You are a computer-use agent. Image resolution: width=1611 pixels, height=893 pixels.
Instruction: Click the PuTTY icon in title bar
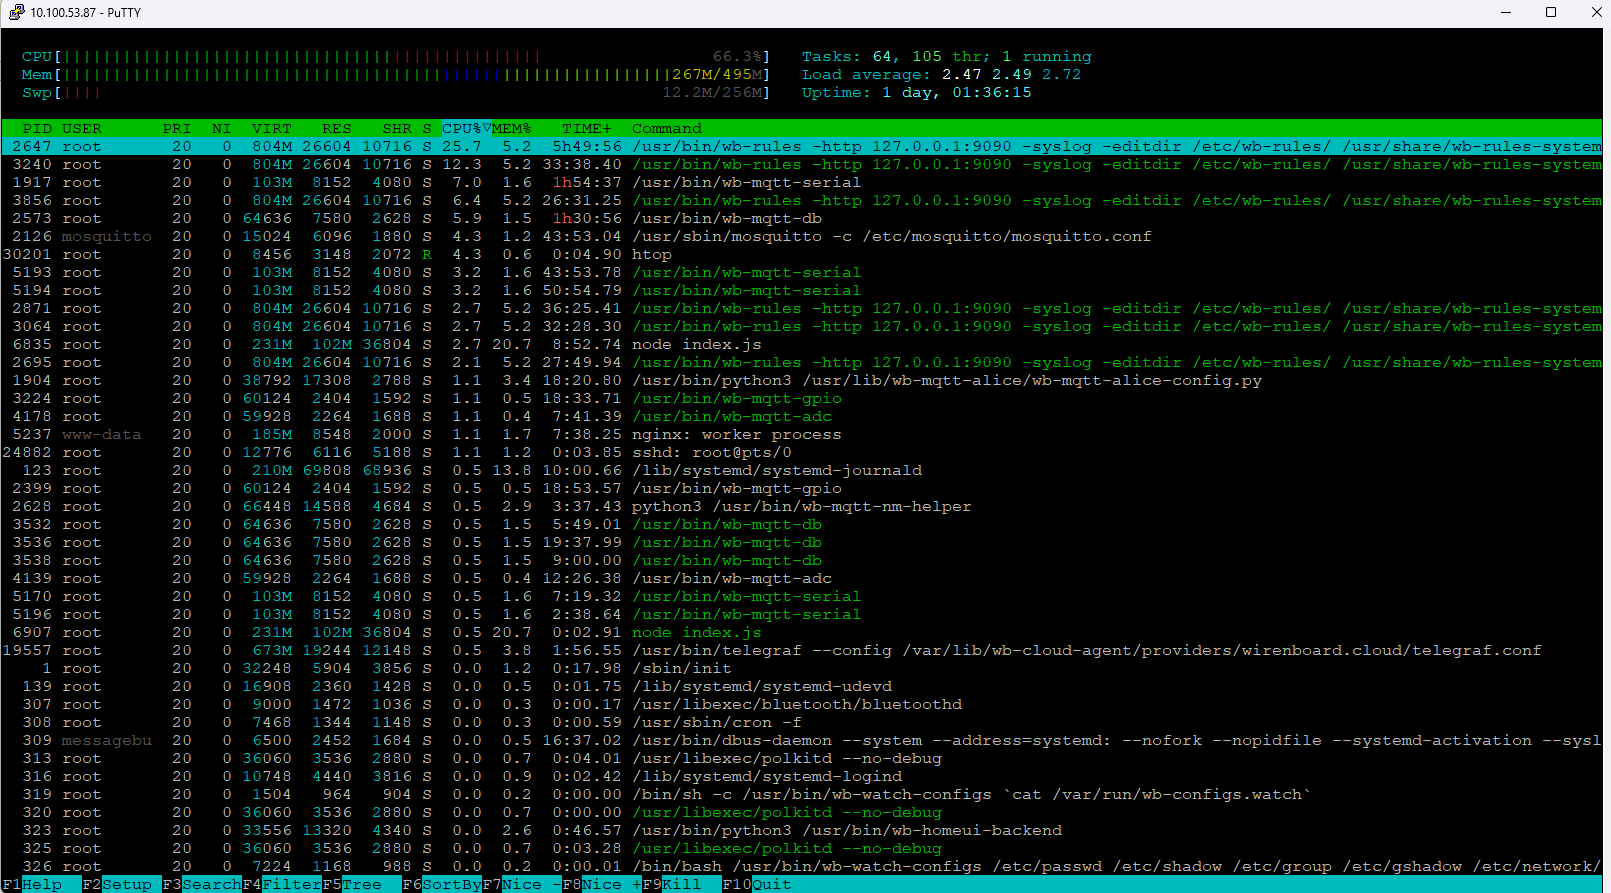click(16, 12)
